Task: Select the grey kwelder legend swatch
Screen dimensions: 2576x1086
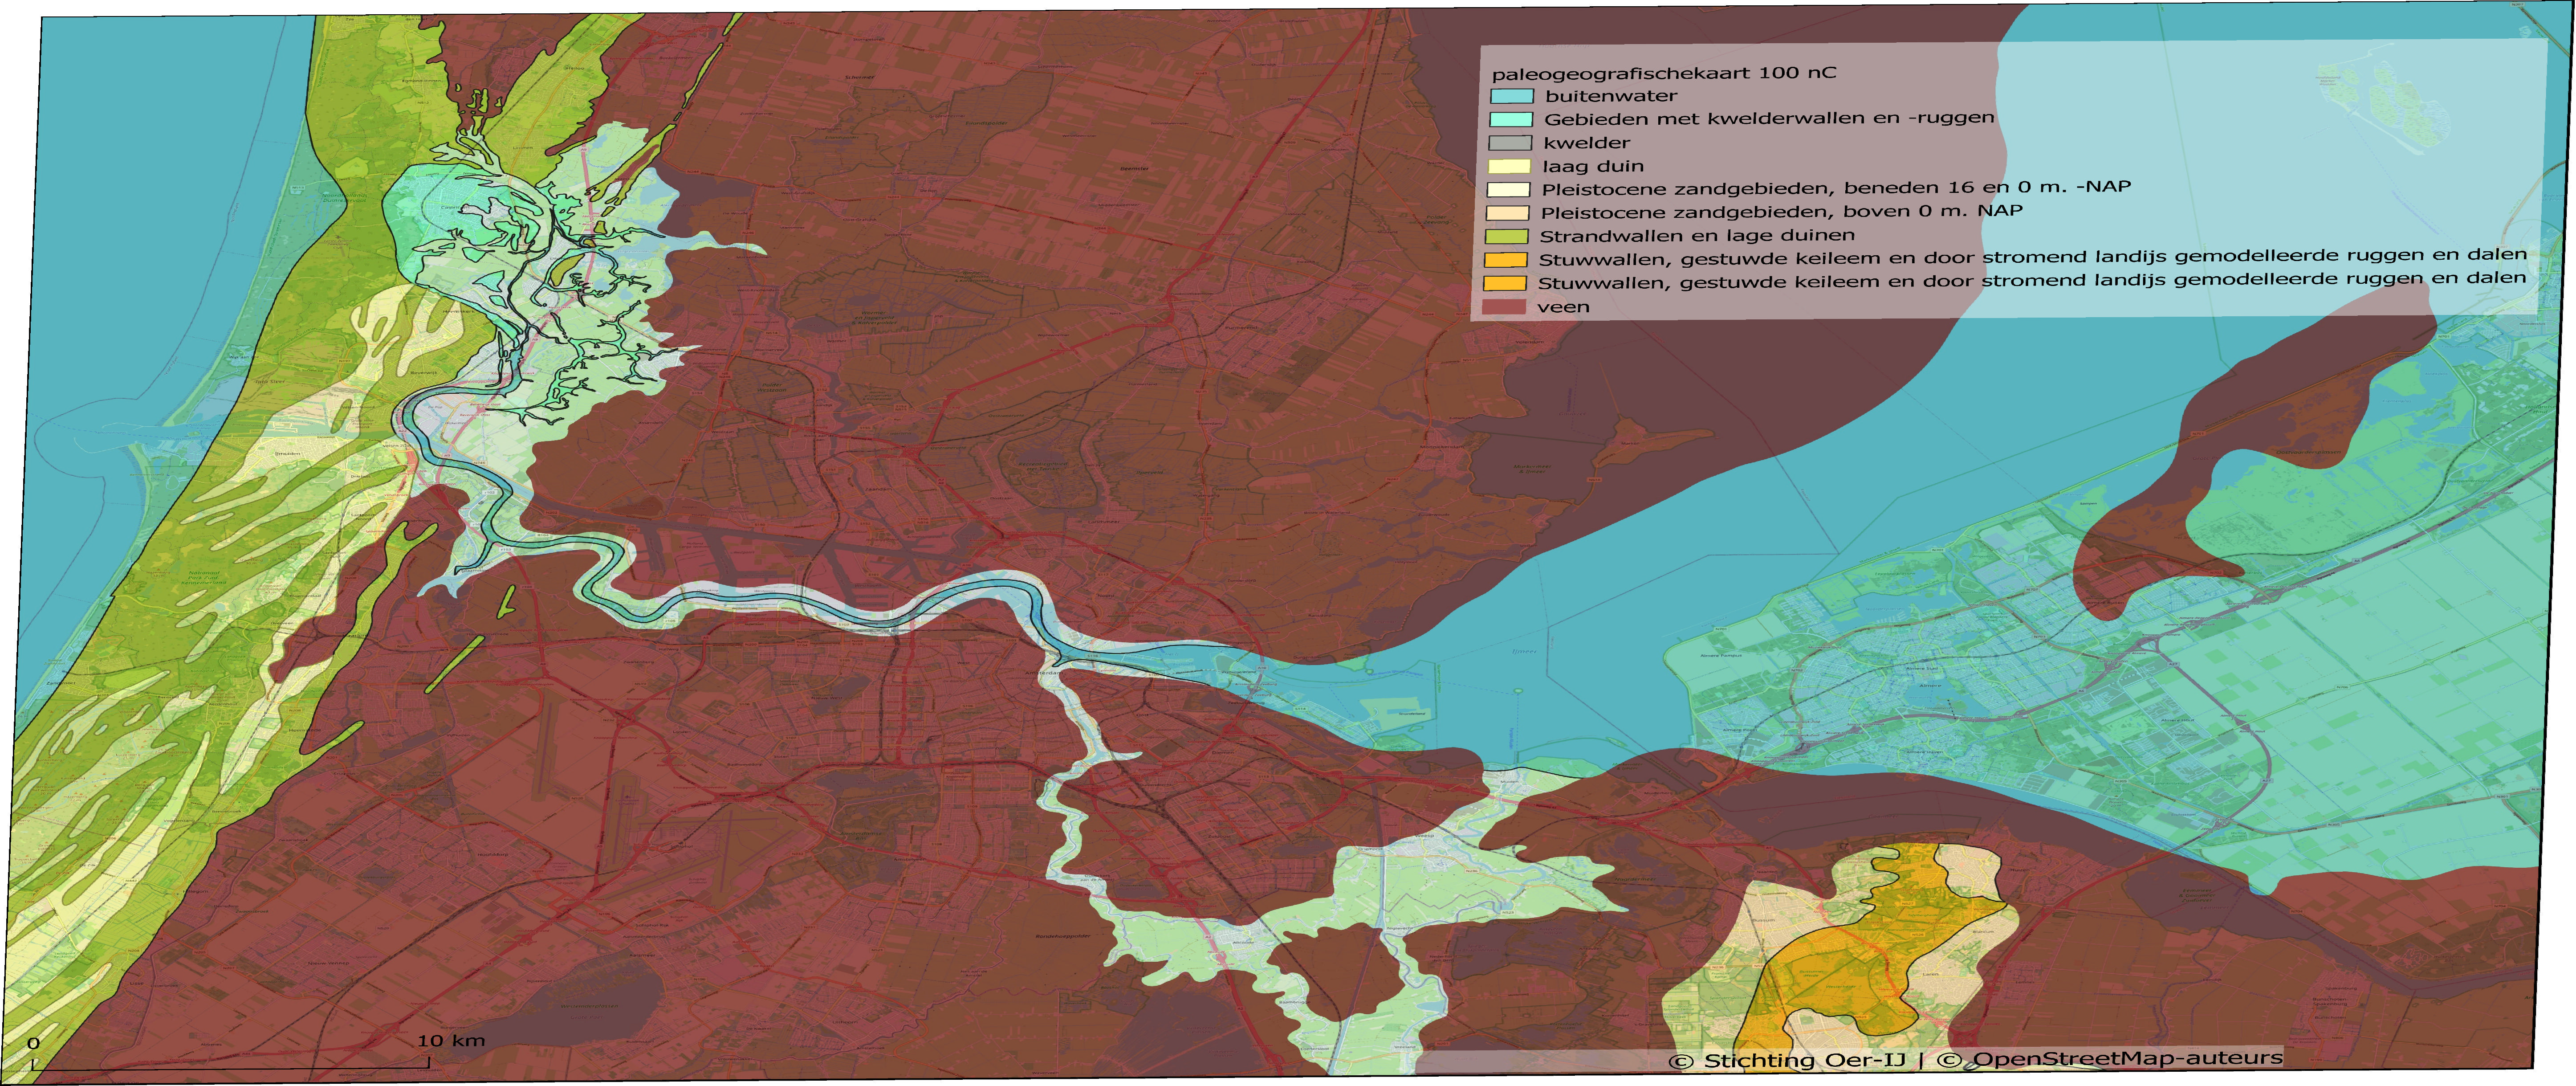Action: click(1510, 143)
